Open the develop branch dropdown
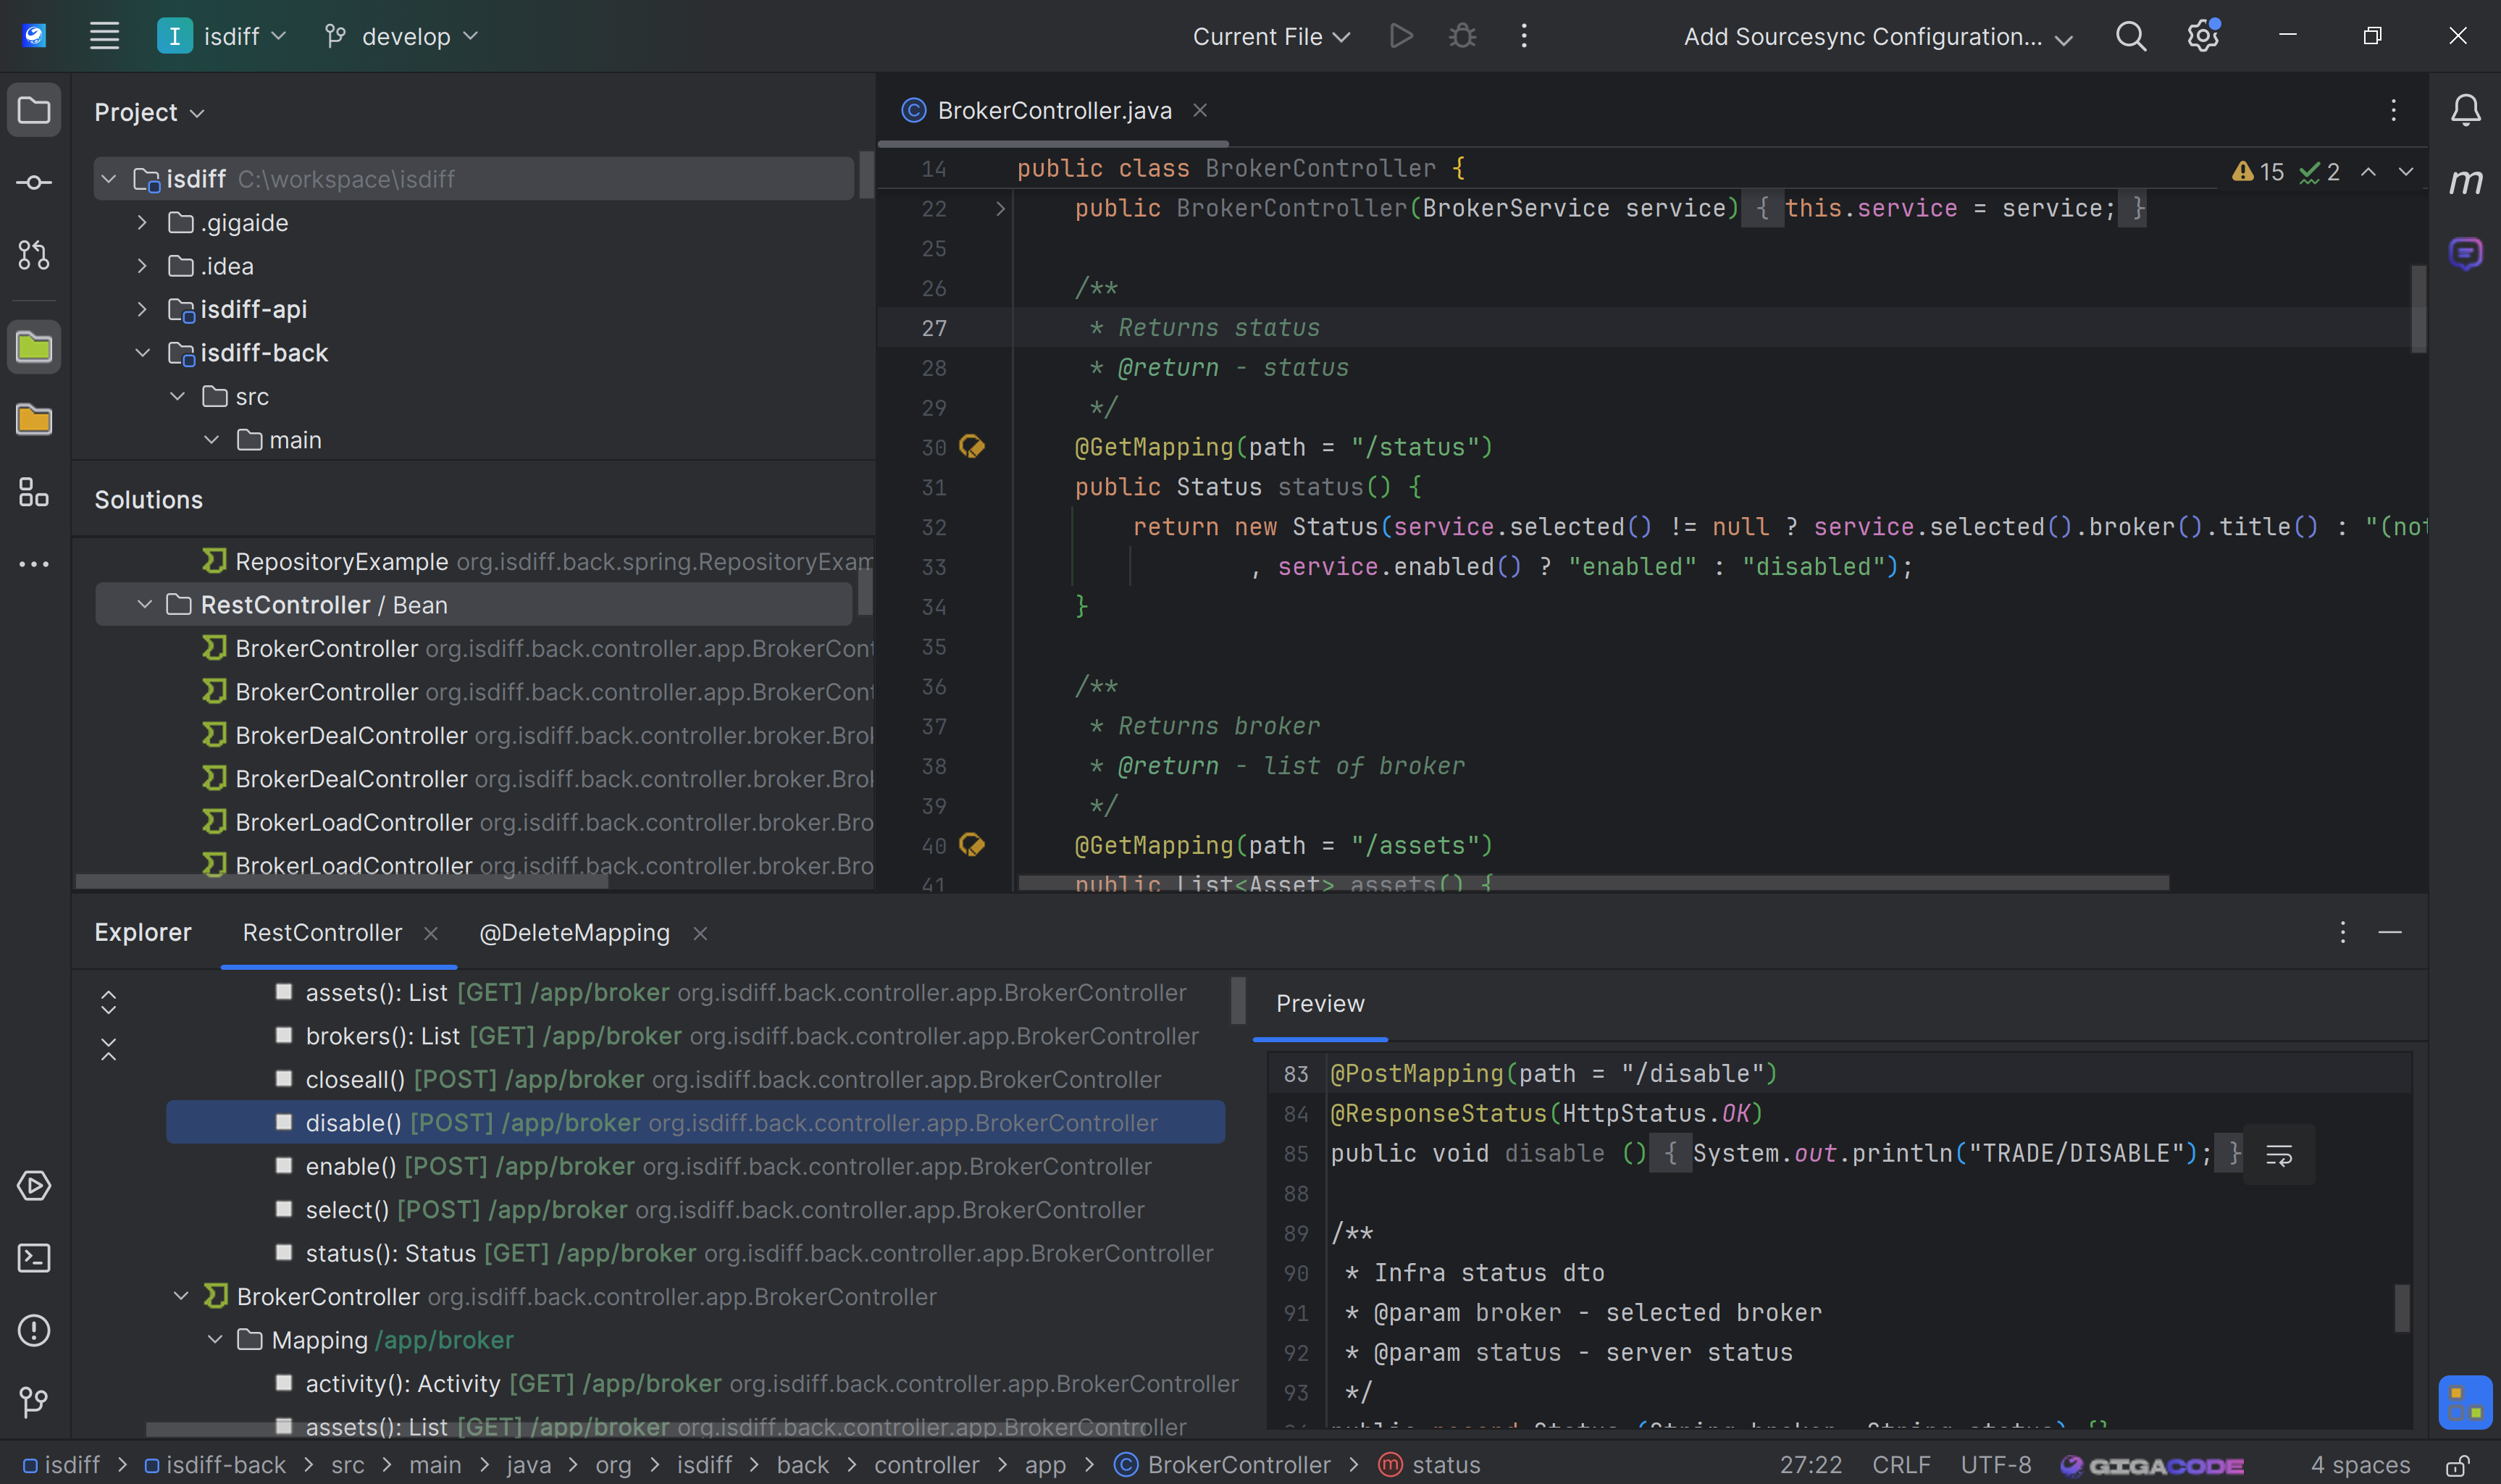Image resolution: width=2501 pixels, height=1484 pixels. pyautogui.click(x=402, y=37)
